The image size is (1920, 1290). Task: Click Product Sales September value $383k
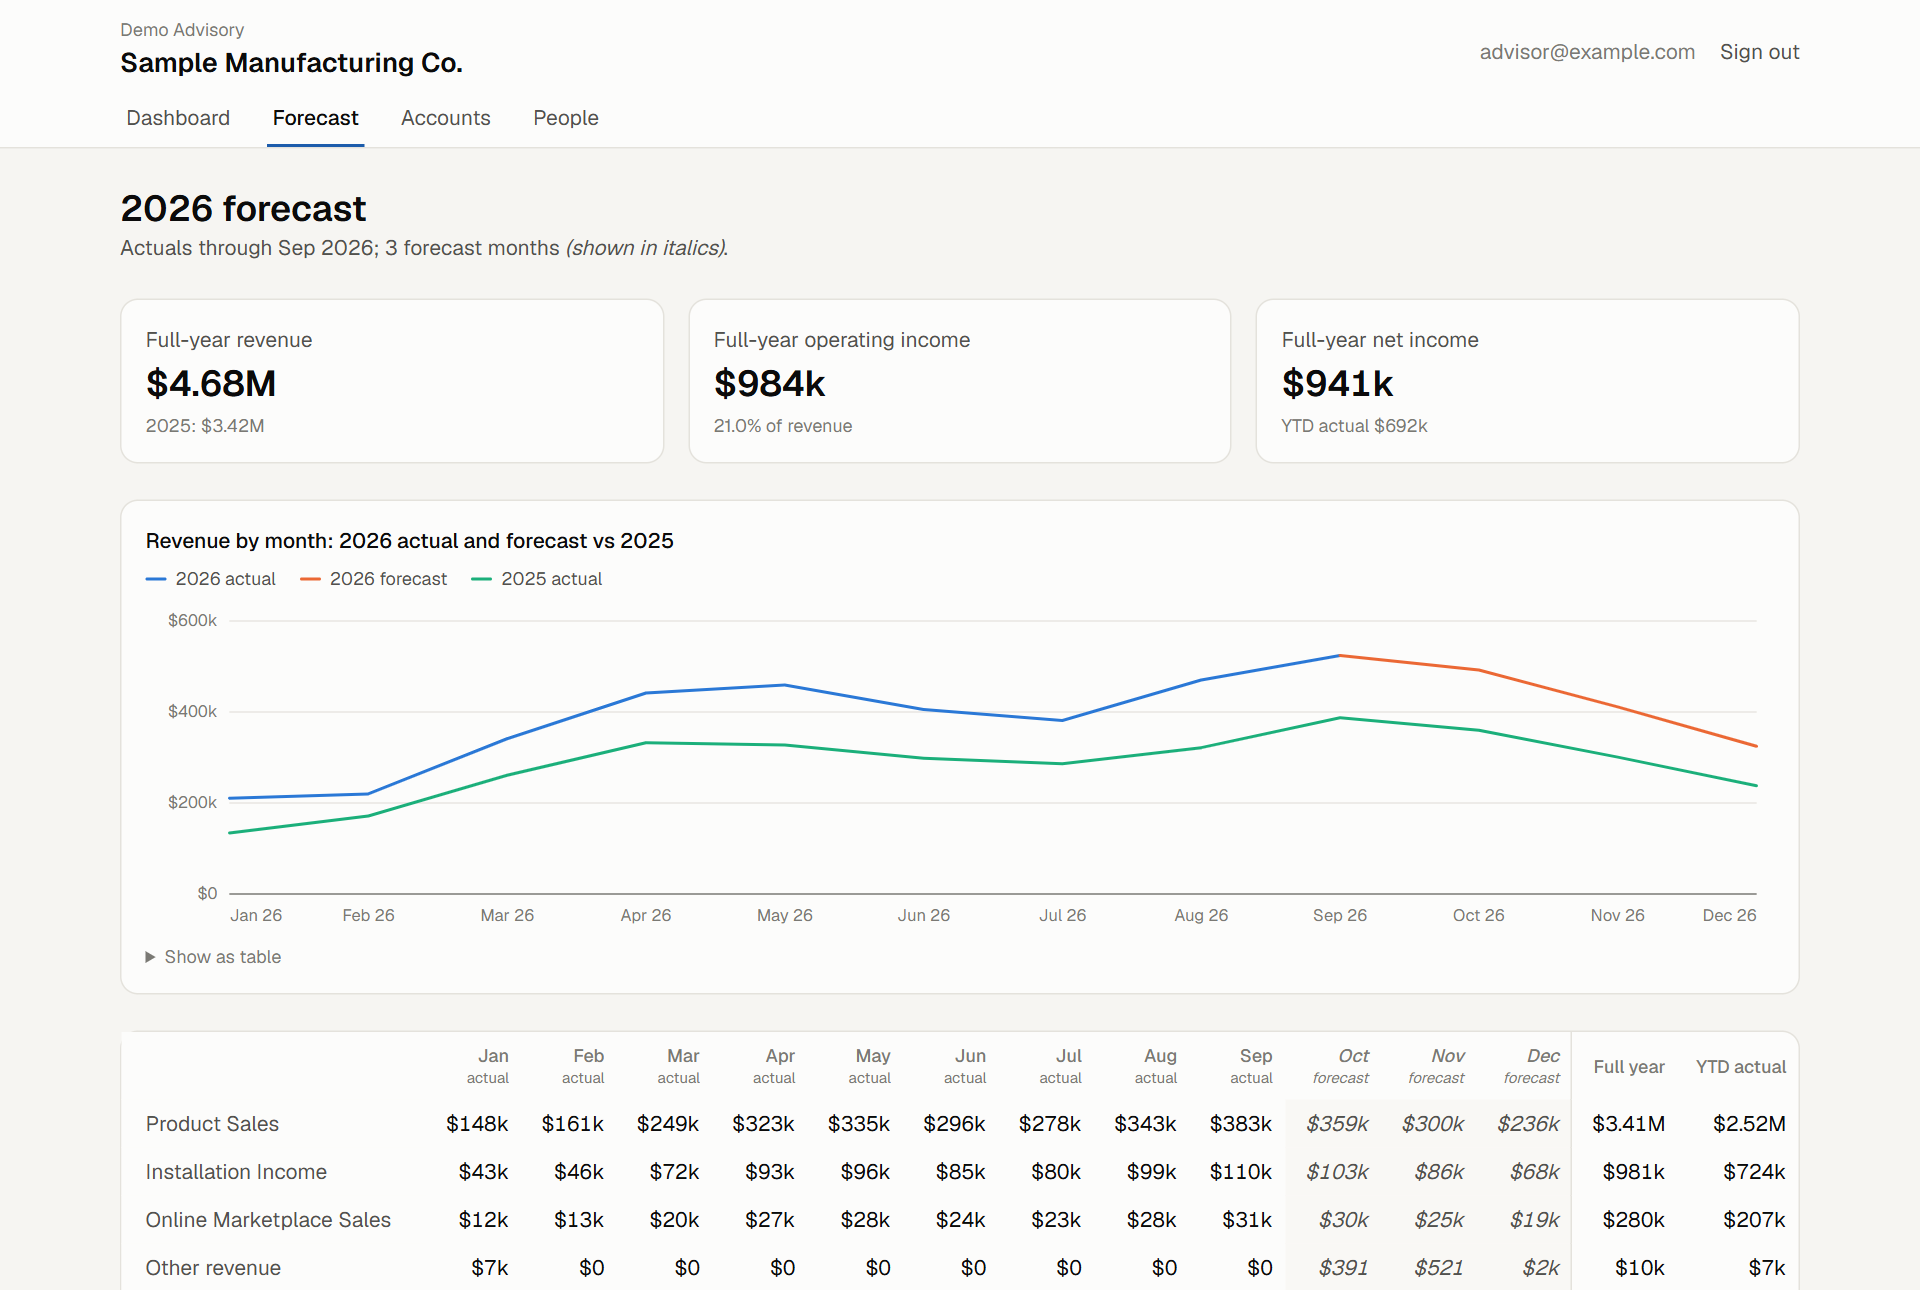coord(1241,1124)
